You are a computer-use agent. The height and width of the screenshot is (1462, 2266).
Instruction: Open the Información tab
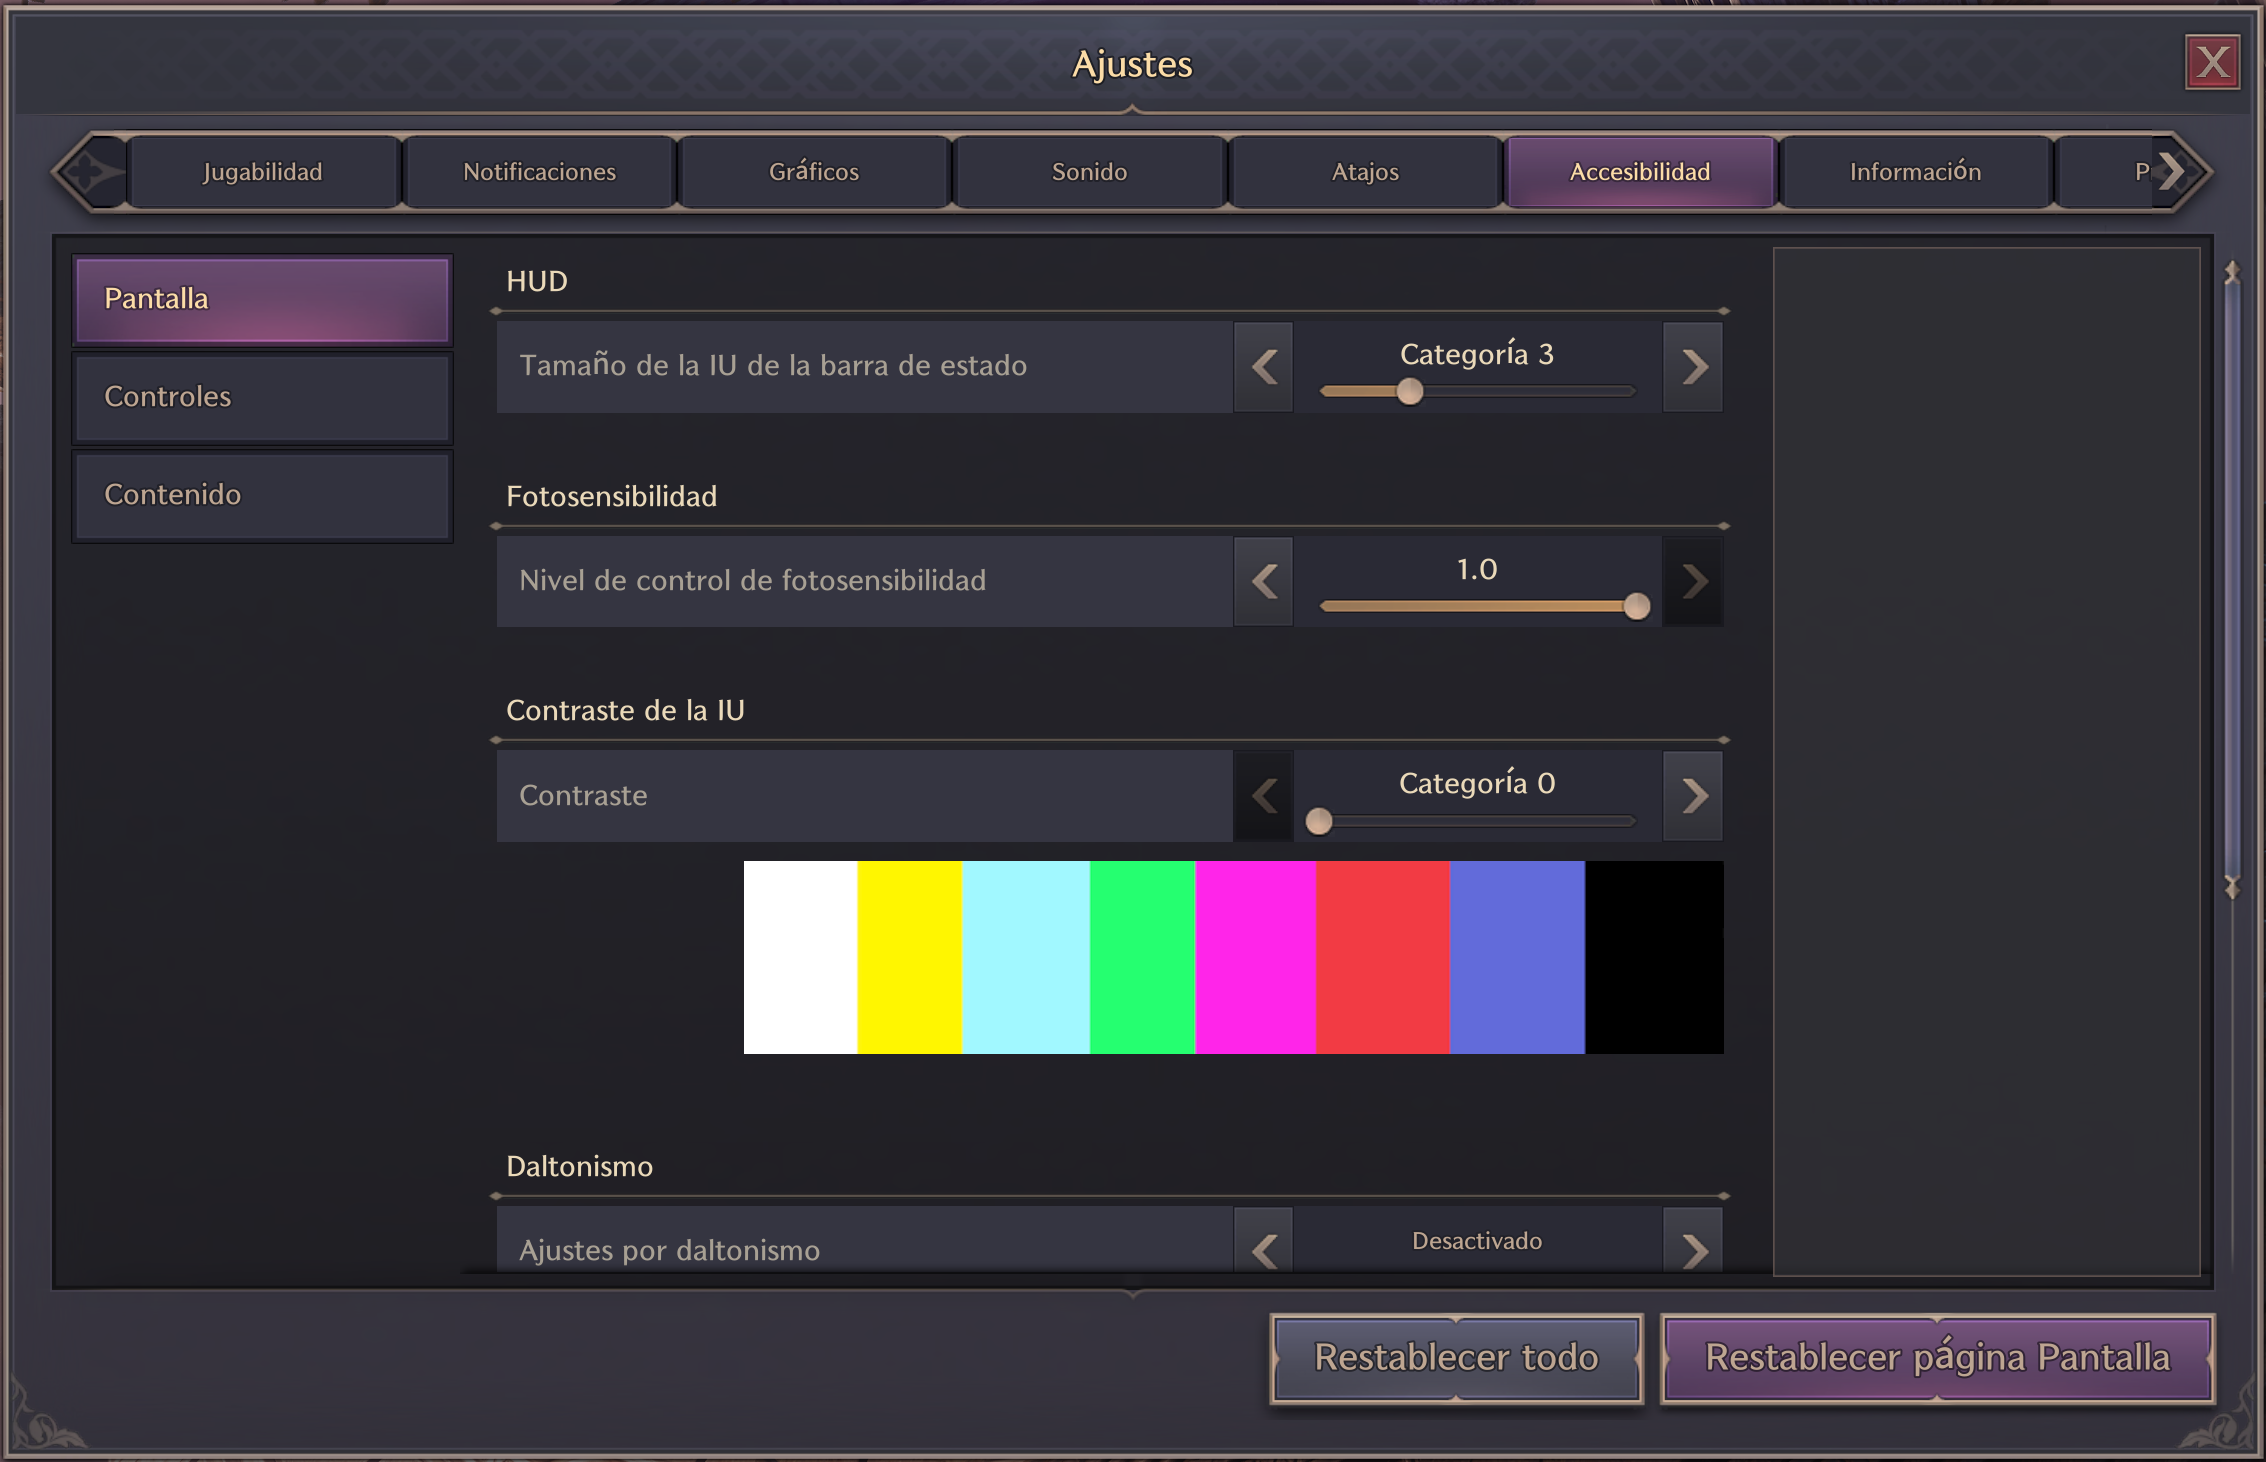1915,172
